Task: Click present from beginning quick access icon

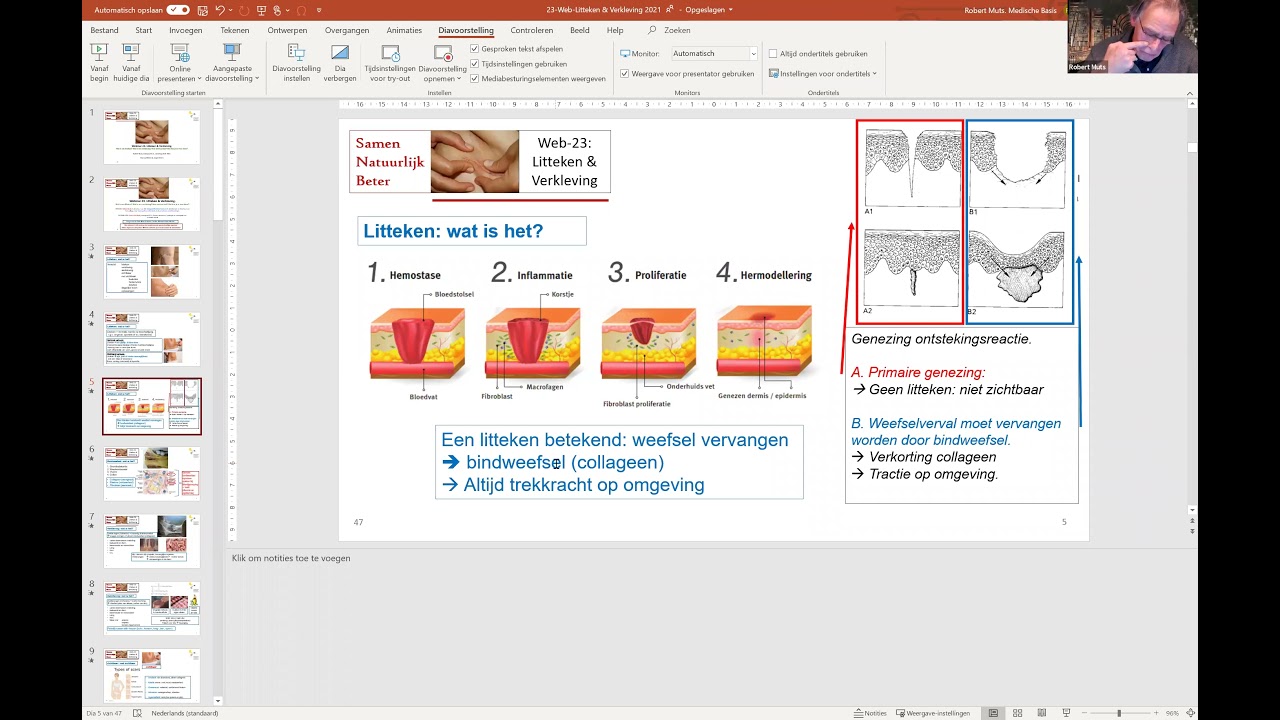Action: tap(262, 10)
